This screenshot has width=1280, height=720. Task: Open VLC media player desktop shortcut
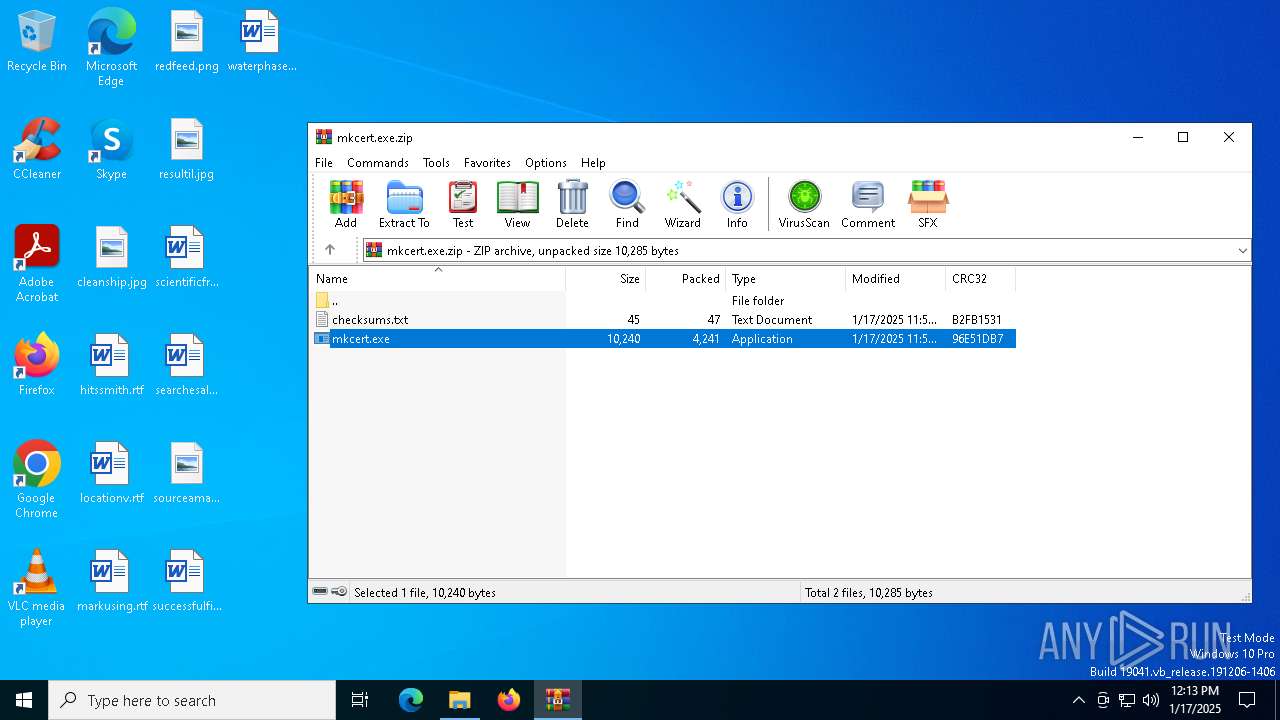(37, 588)
